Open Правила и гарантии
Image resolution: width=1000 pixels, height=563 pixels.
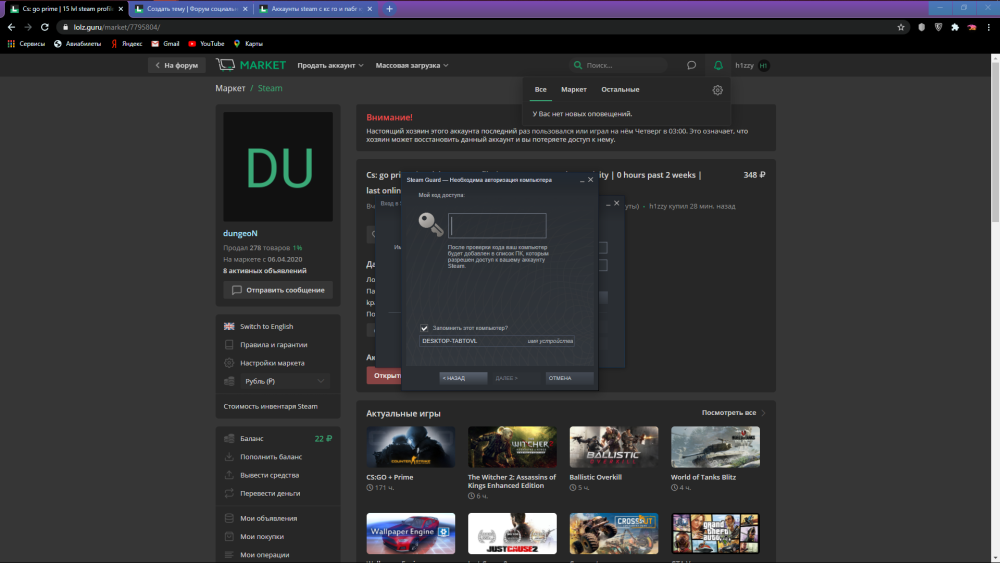point(274,345)
